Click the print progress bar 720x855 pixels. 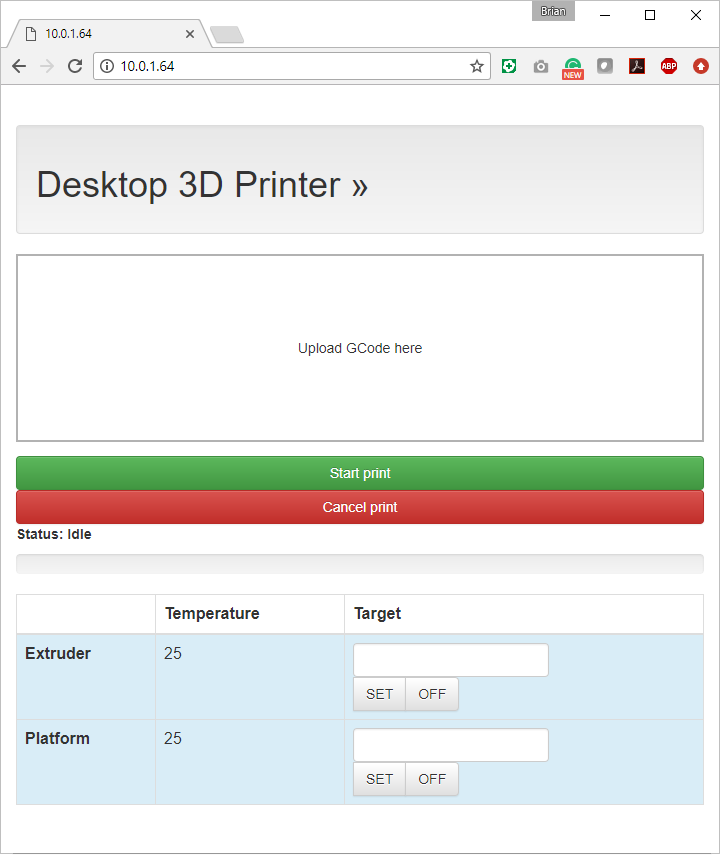360,564
